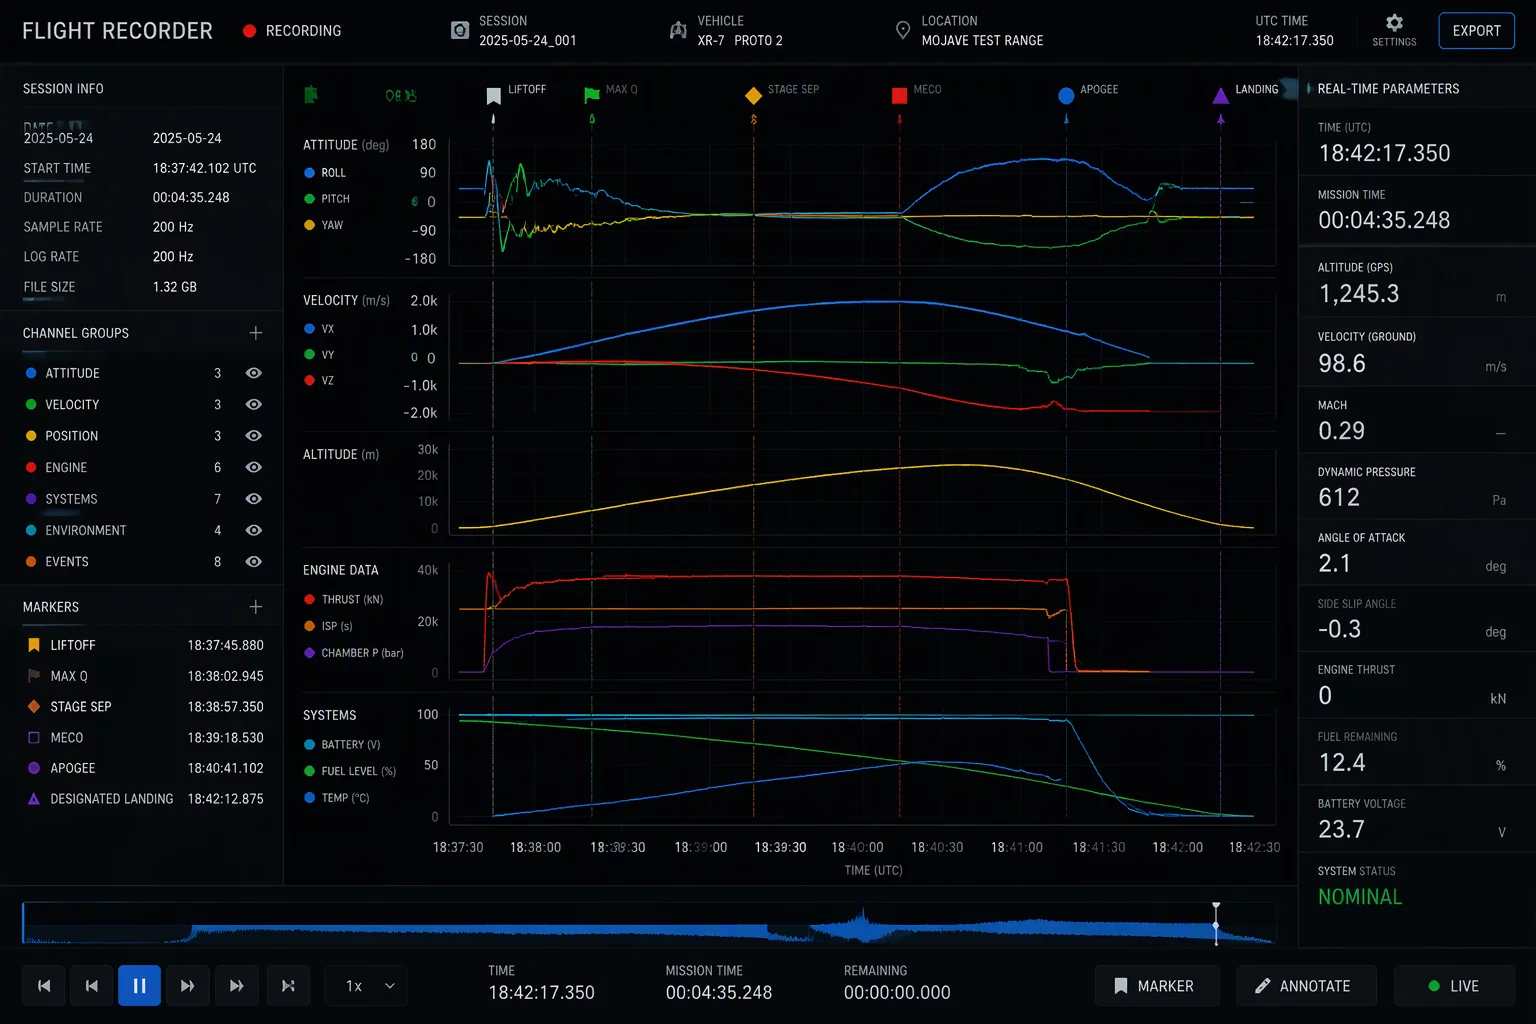
Task: Select the MECO red square above the charts
Action: tap(899, 95)
